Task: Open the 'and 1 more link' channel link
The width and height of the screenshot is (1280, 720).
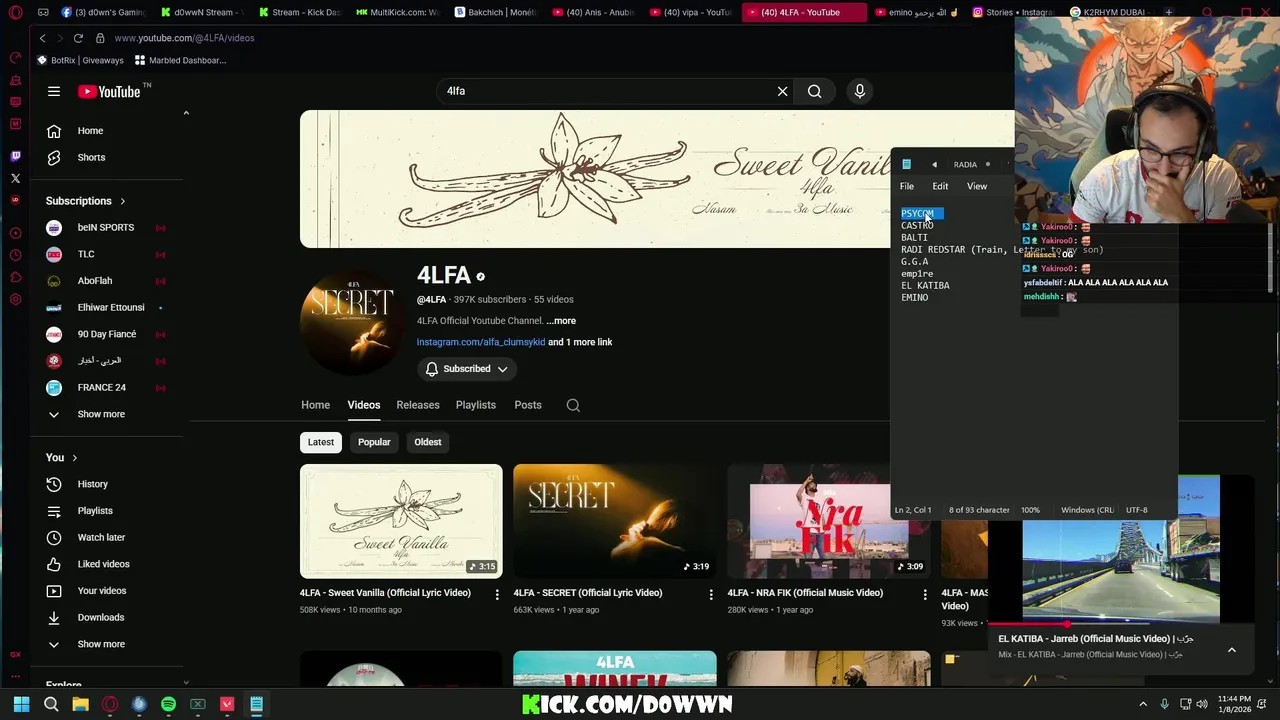Action: pos(580,342)
